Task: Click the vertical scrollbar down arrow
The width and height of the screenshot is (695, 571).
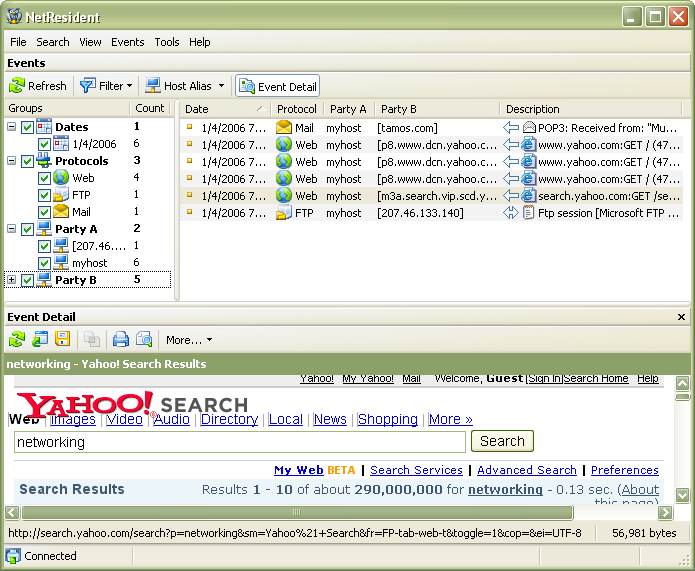Action: coord(683,495)
